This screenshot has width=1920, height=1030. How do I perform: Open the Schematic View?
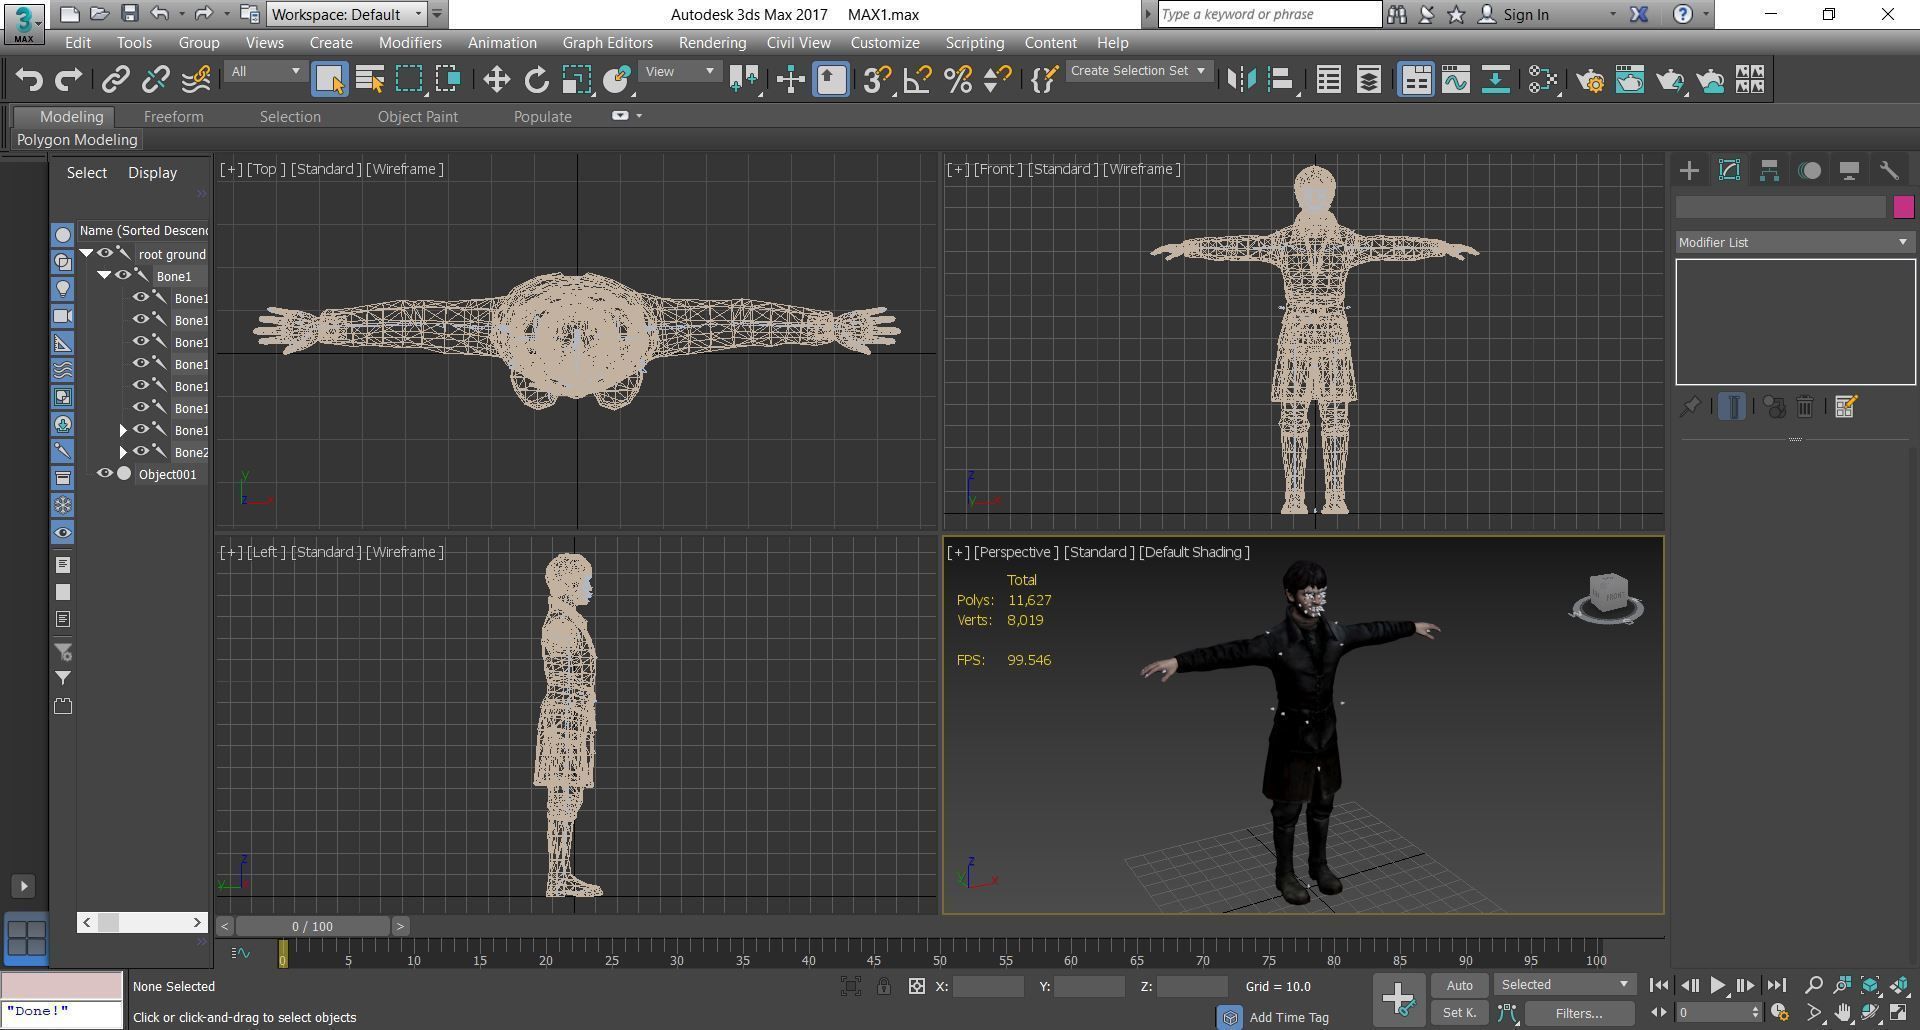pos(1495,80)
